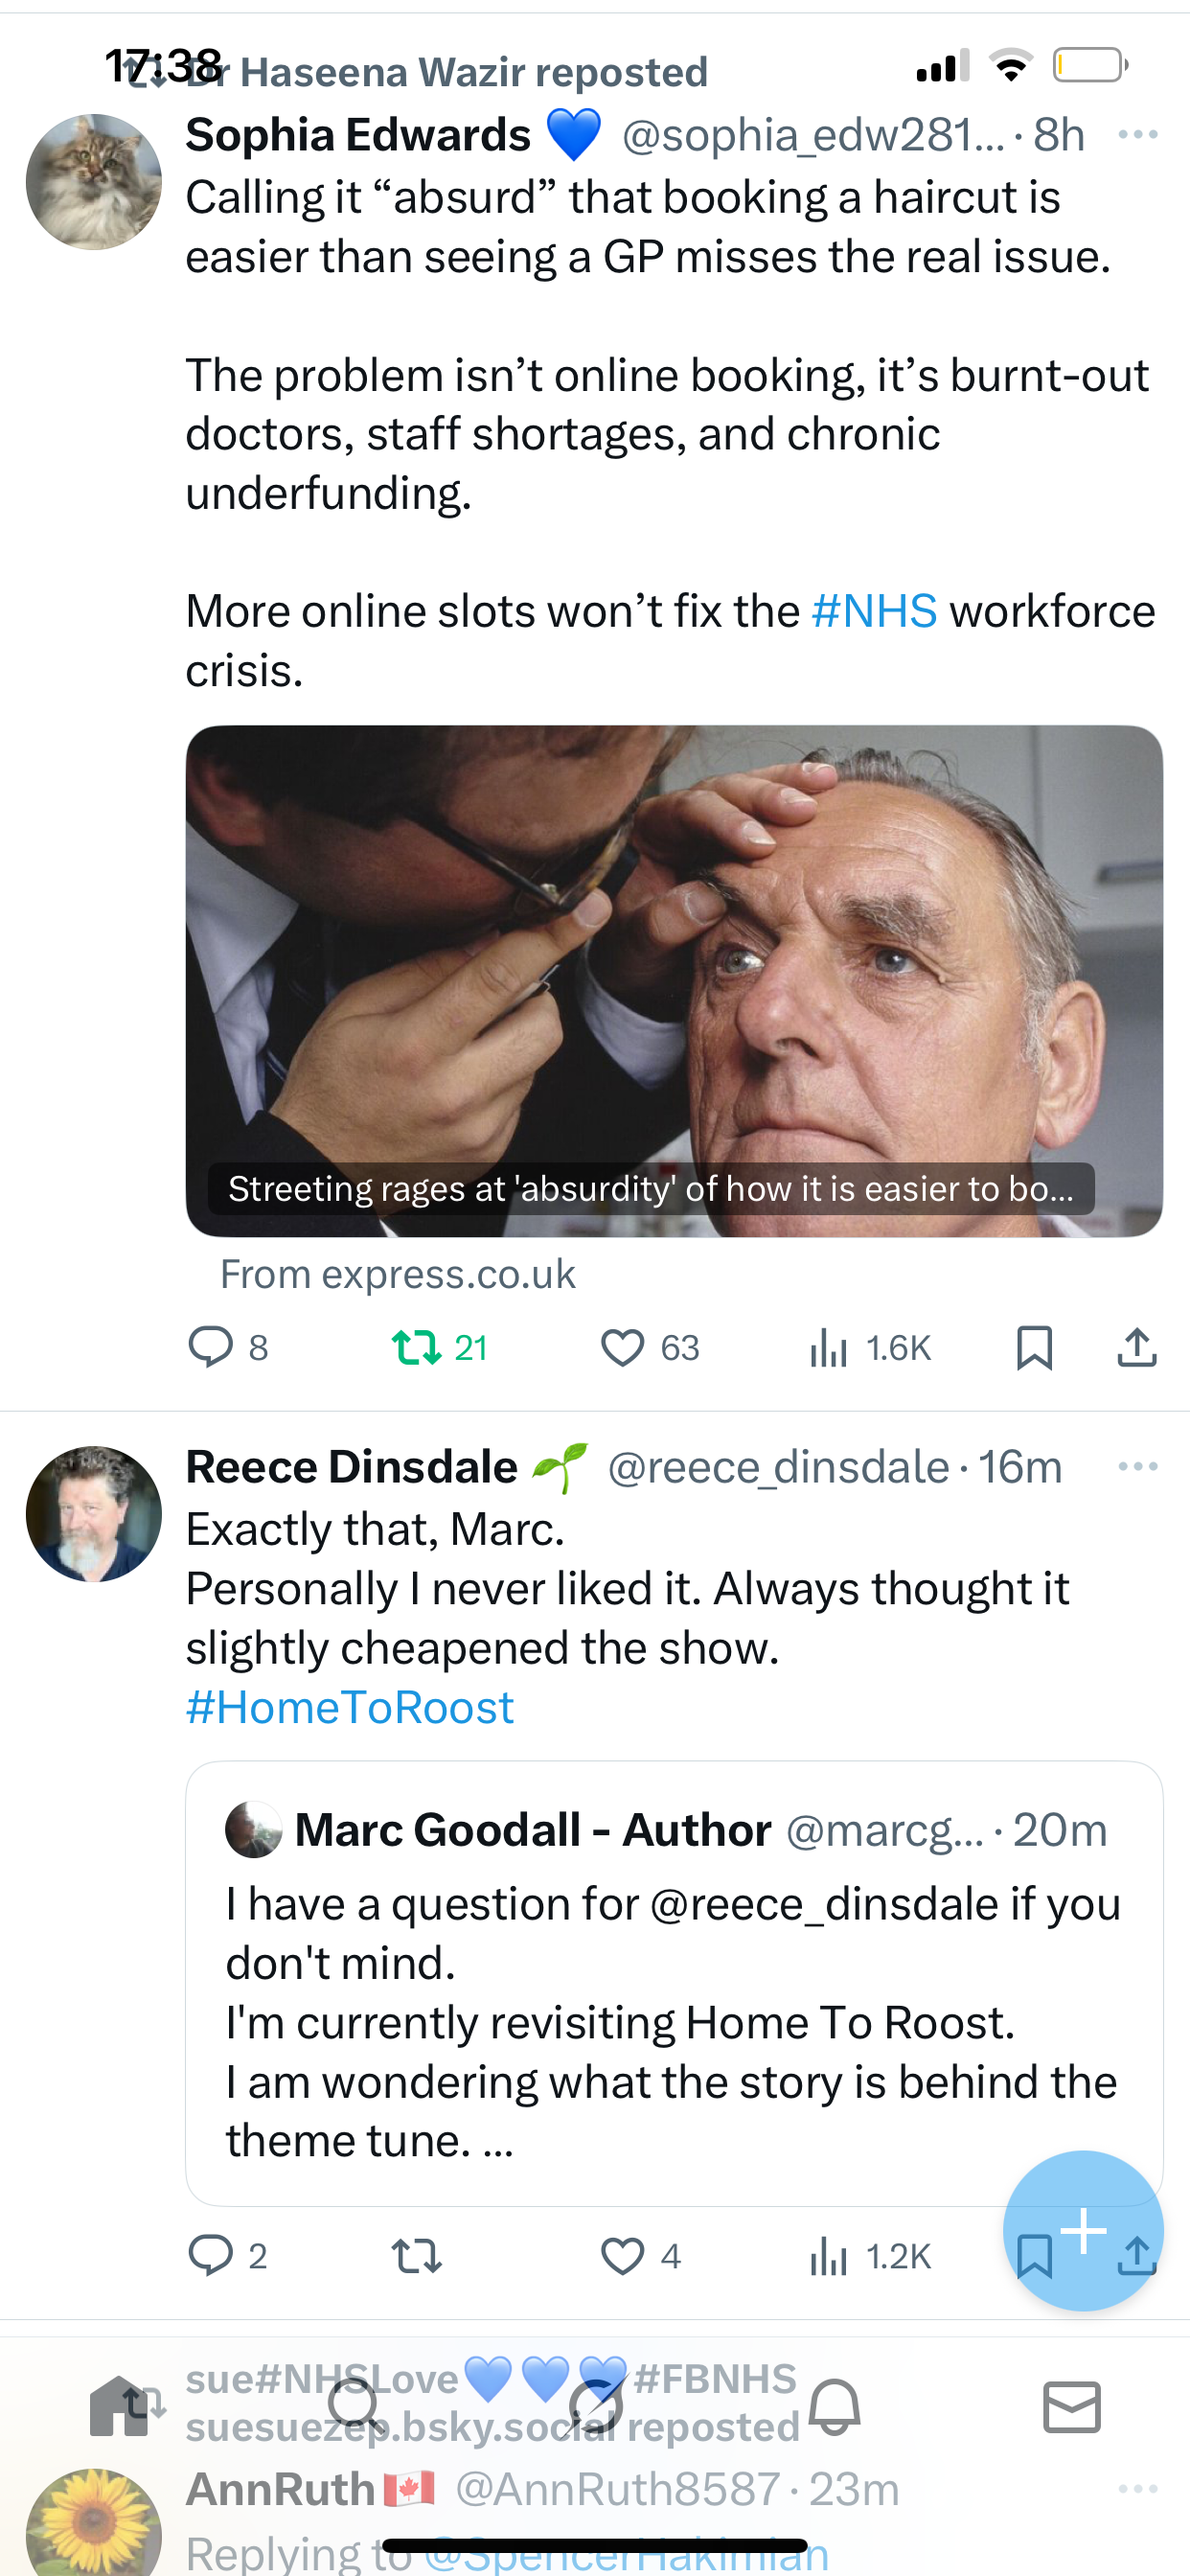
Task: Undo the repost on Sophia Edwards' tweet
Action: tap(417, 1347)
